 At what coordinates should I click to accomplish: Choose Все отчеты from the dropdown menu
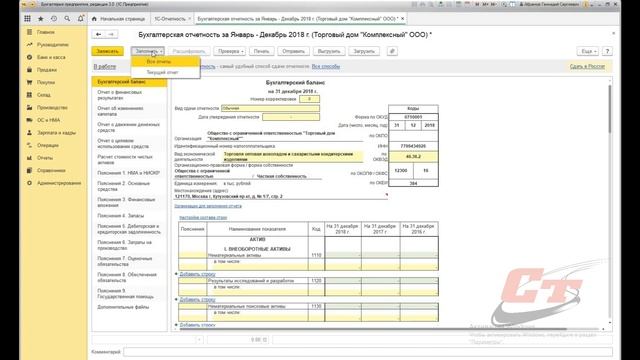(x=165, y=62)
